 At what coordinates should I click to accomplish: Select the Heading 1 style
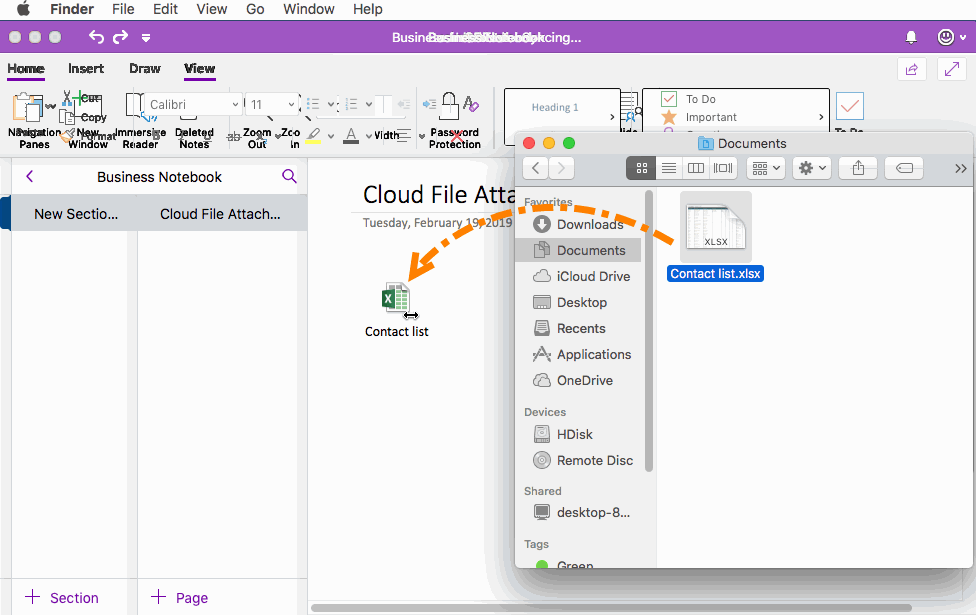pyautogui.click(x=555, y=107)
